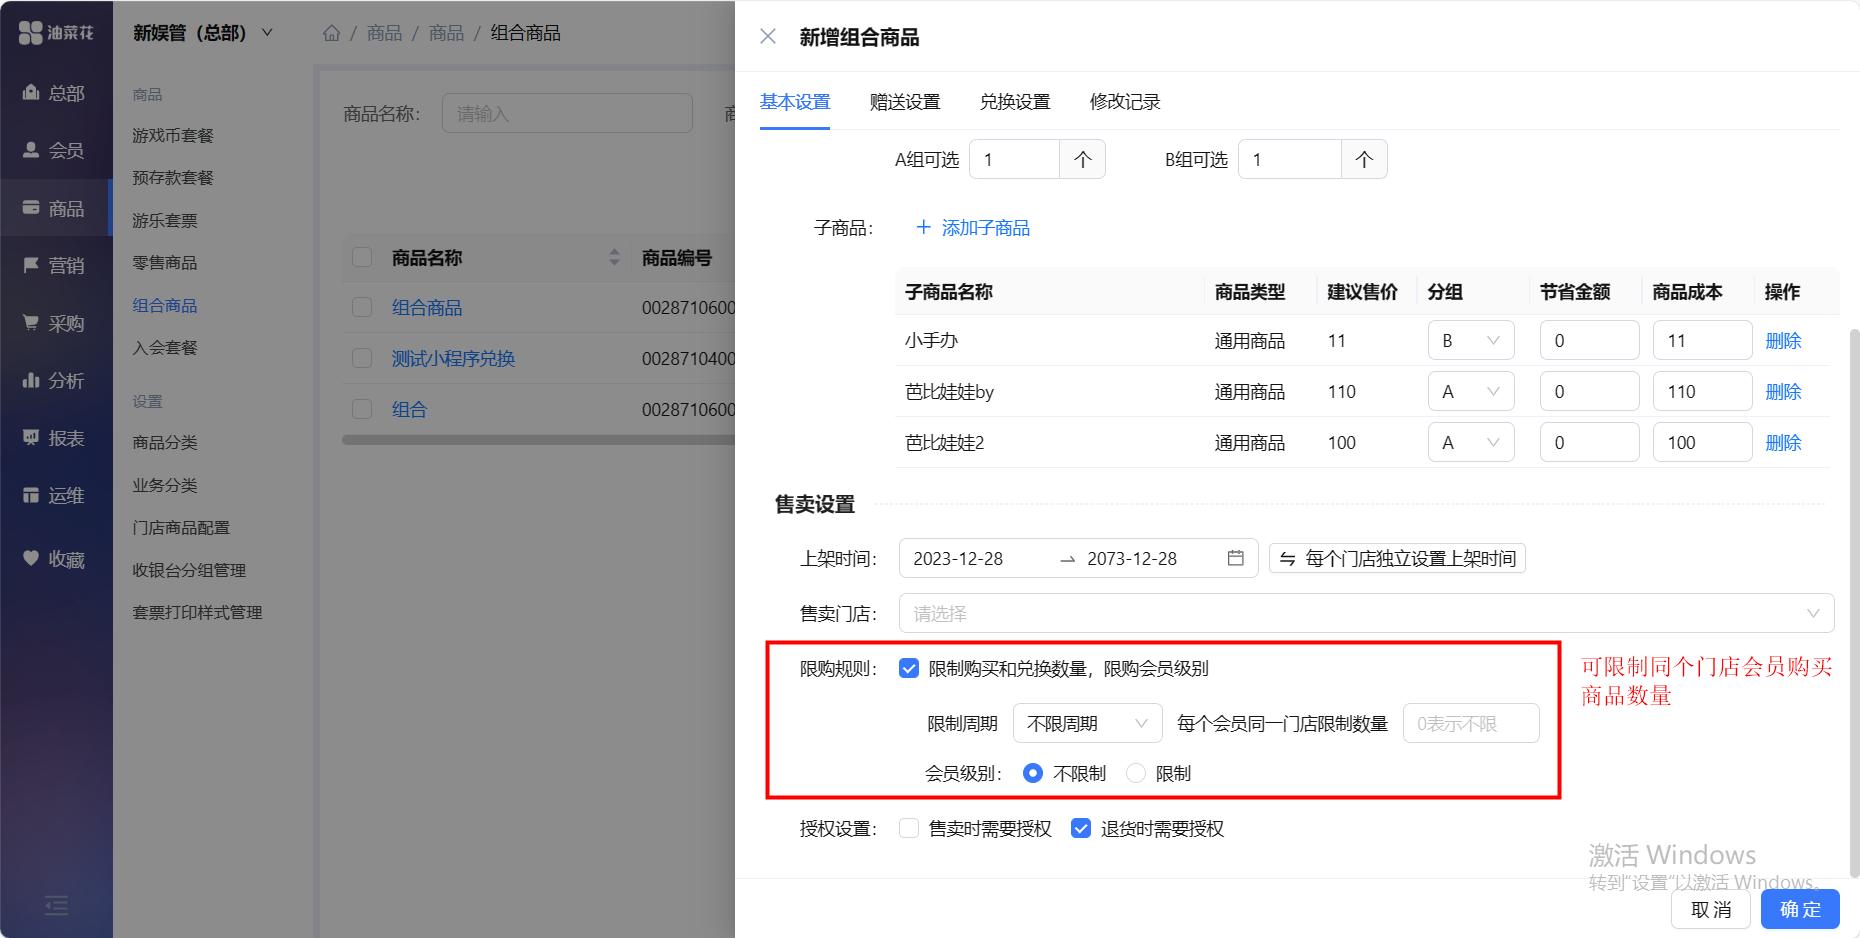Screen dimensions: 1860x938
Task: Enable 限制购买和兑换数量 checkbox
Action: (x=908, y=668)
